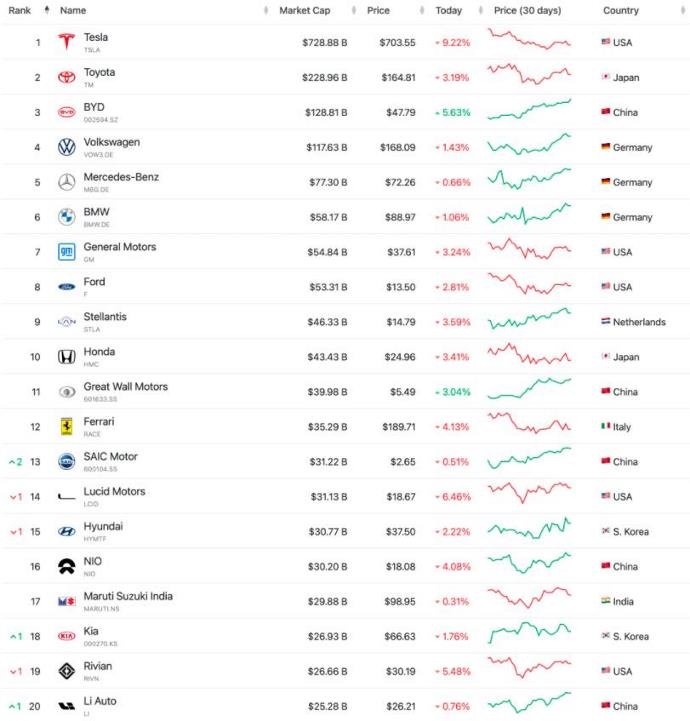Open the Maruti Suzuki India link
The image size is (690, 721).
coord(128,596)
